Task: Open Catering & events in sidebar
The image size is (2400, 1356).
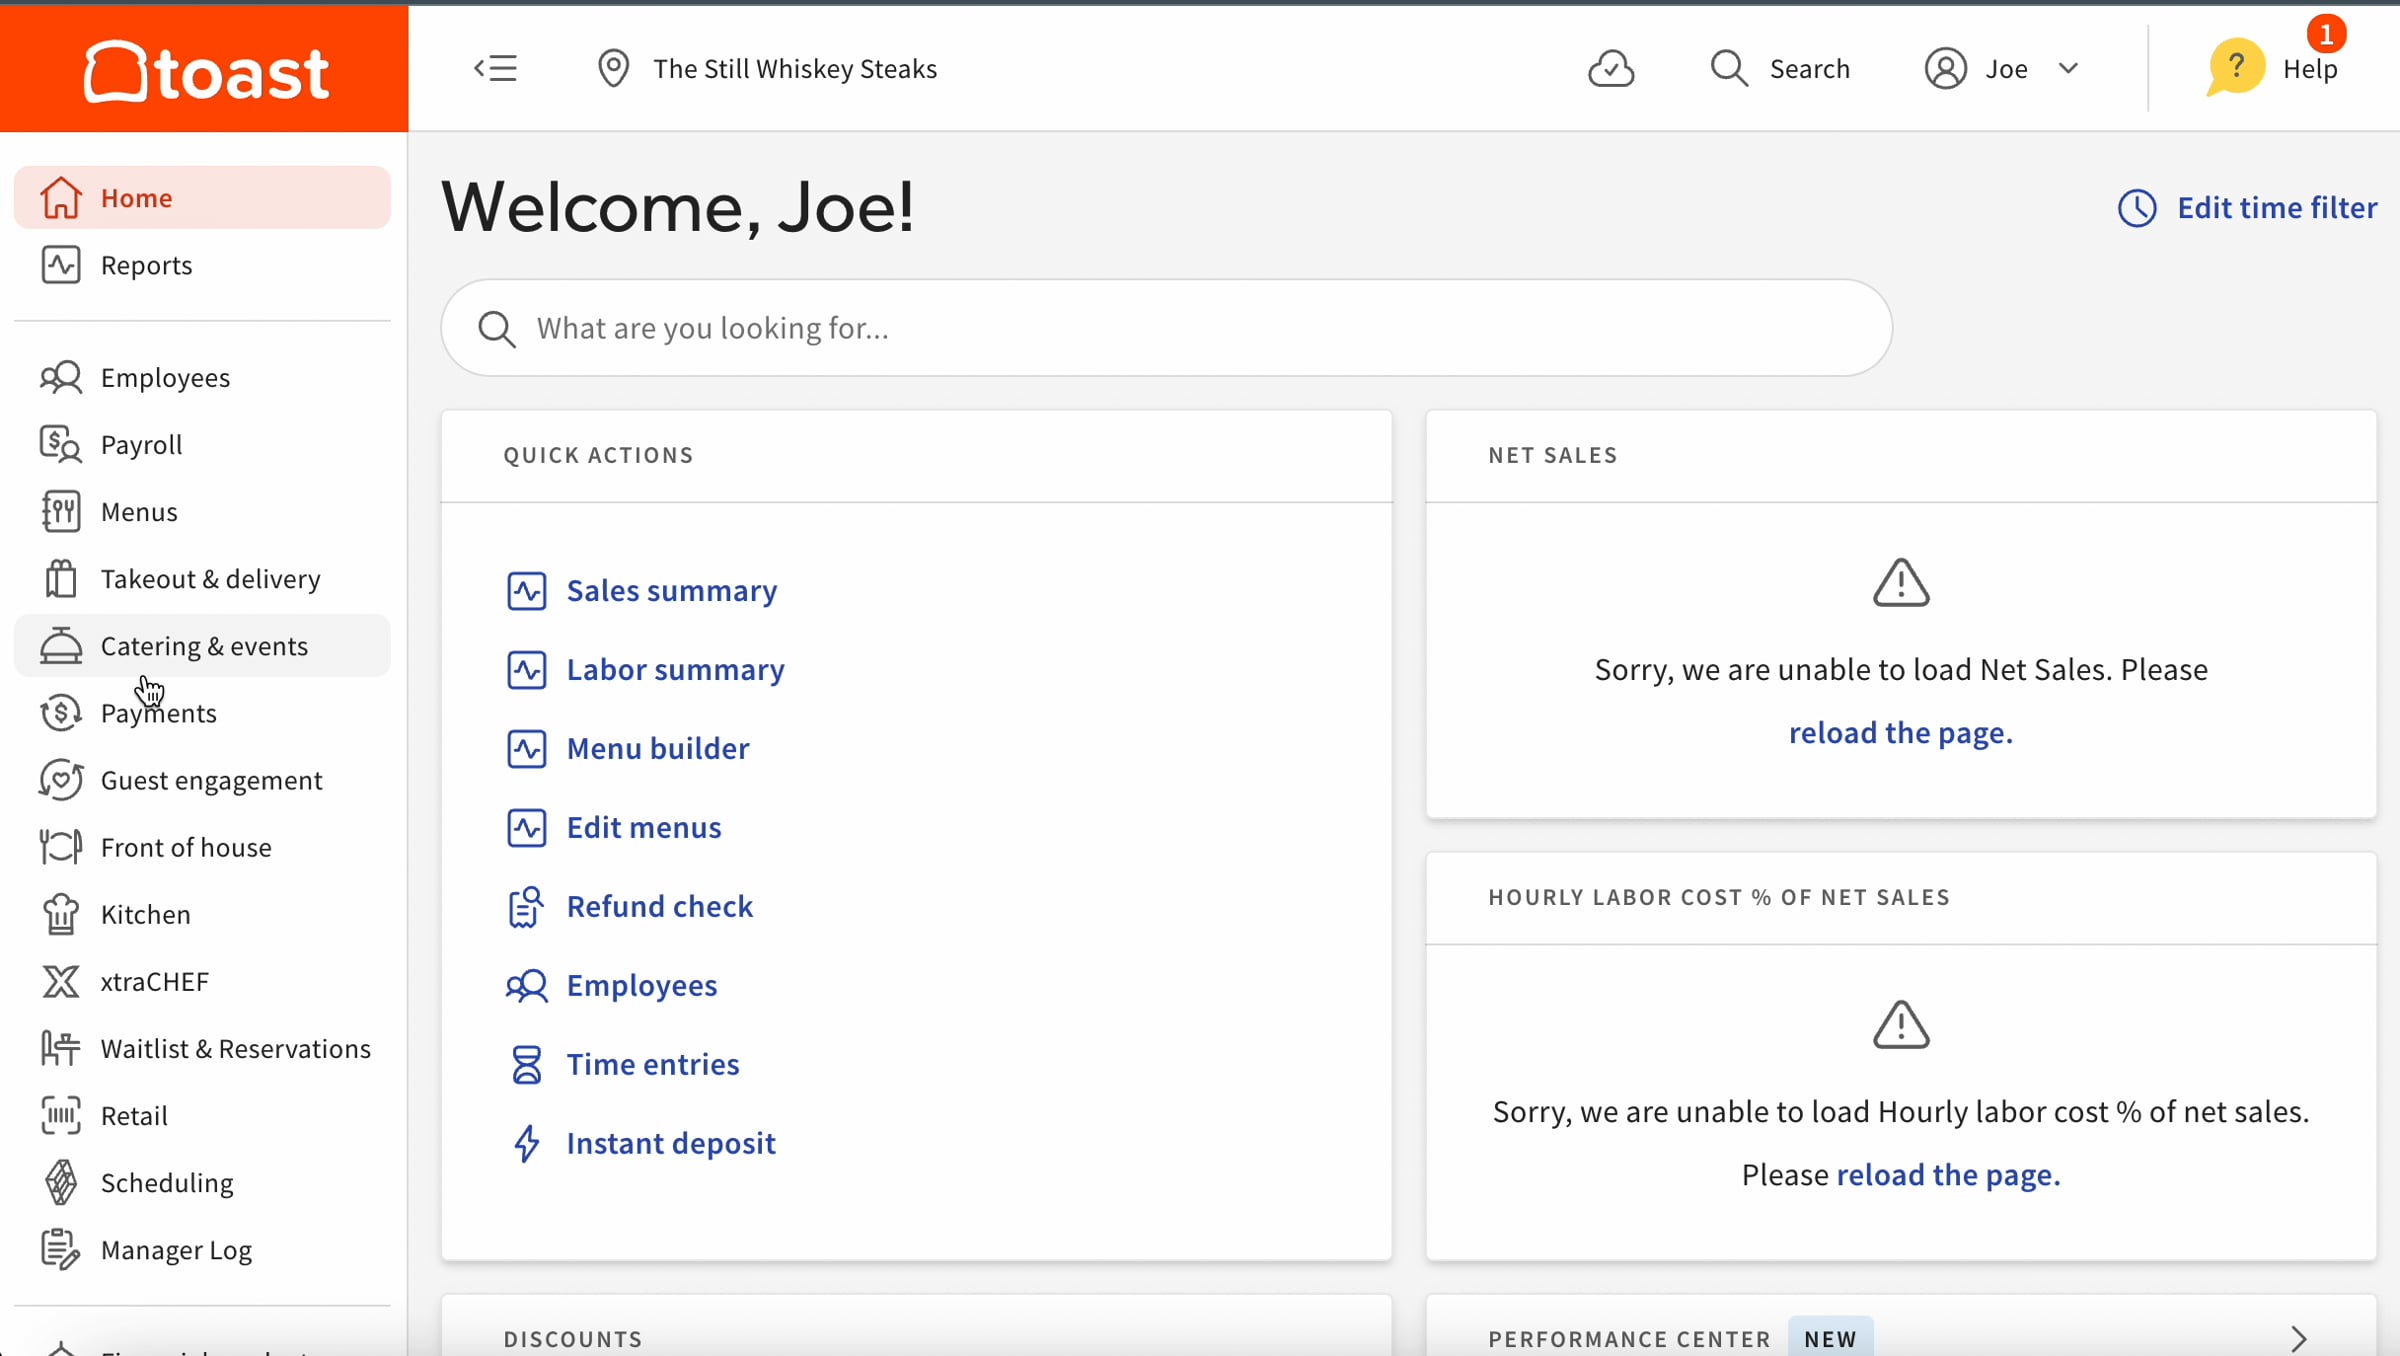Action: click(x=204, y=646)
